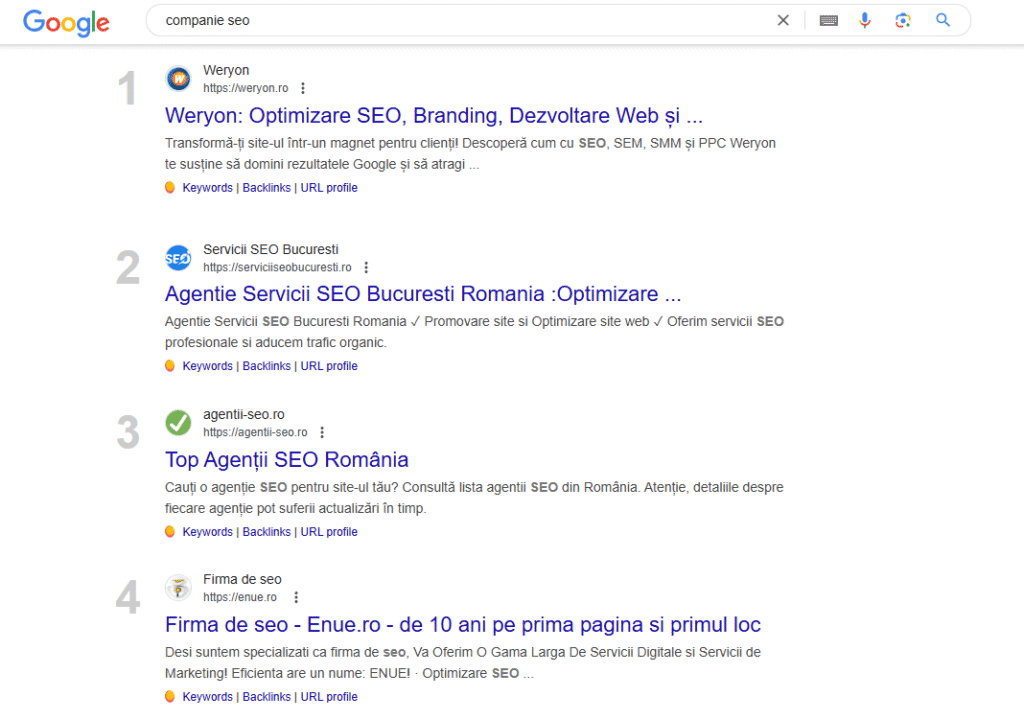This screenshot has height=720, width=1024.
Task: Click the orange SEO dot under the Weryon result
Action: click(169, 187)
